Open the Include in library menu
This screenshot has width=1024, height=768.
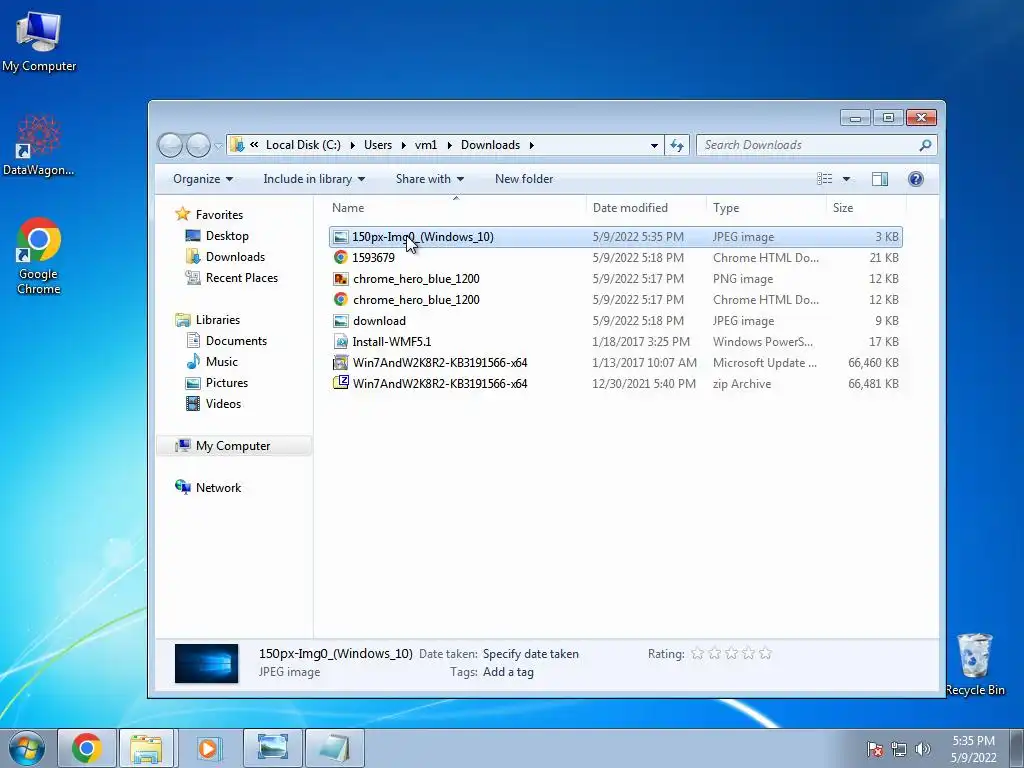click(314, 179)
